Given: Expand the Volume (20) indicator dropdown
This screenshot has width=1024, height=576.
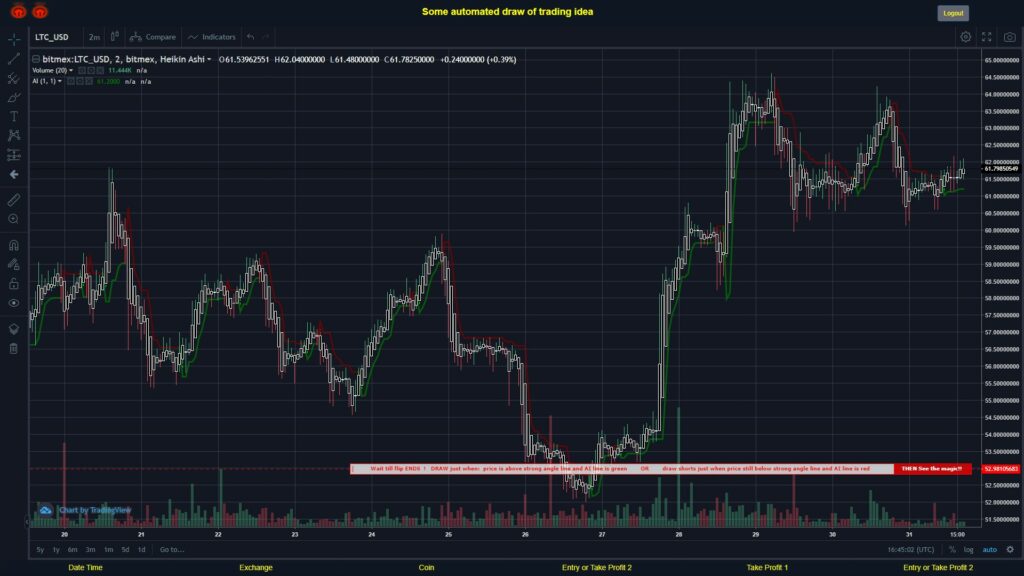Looking at the screenshot, I should point(71,71).
